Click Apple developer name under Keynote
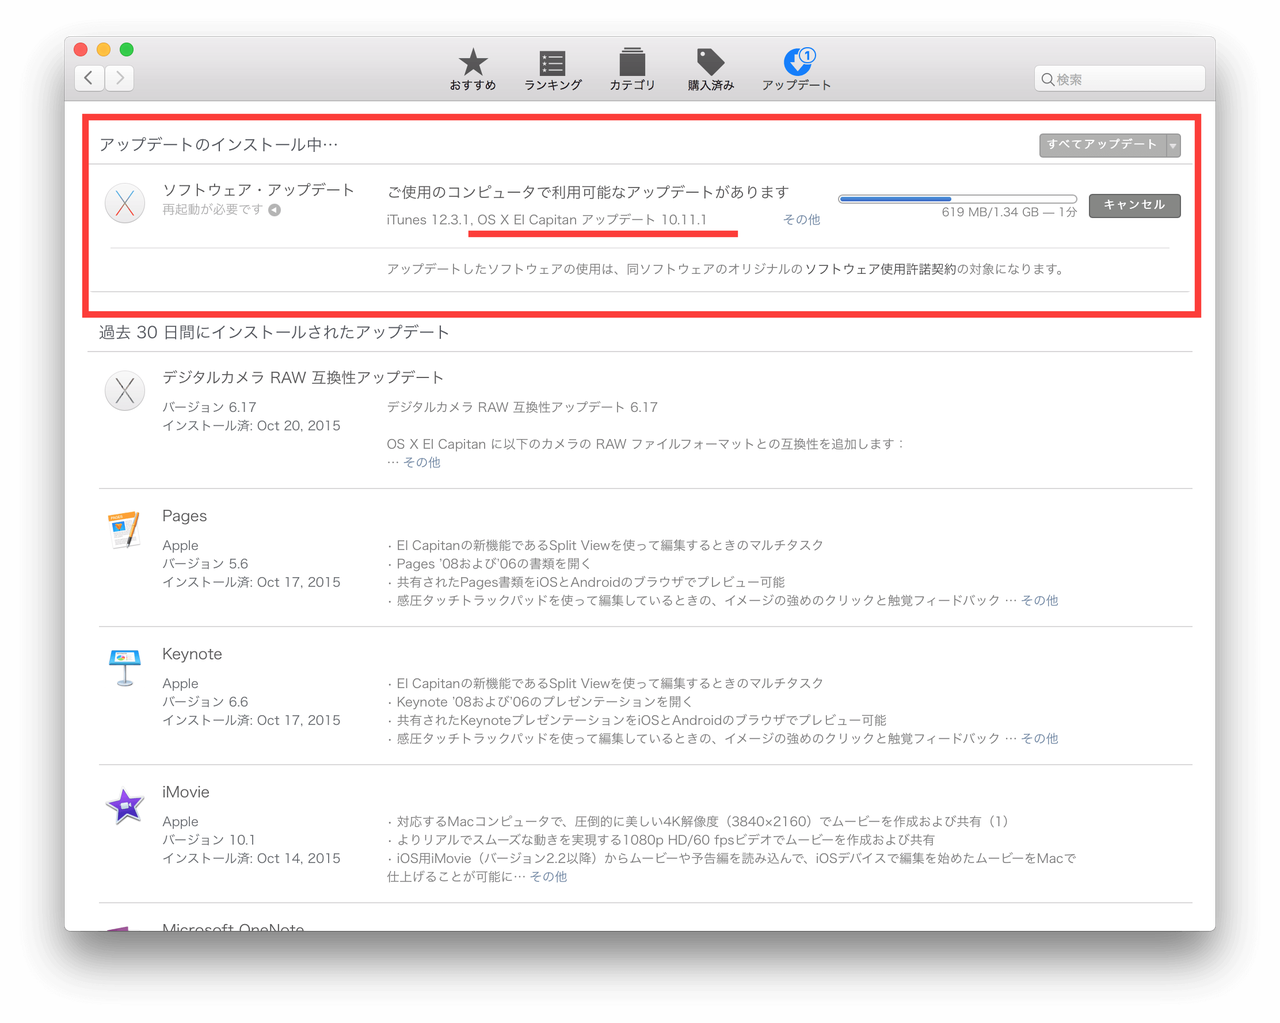The image size is (1280, 1023). pyautogui.click(x=180, y=683)
